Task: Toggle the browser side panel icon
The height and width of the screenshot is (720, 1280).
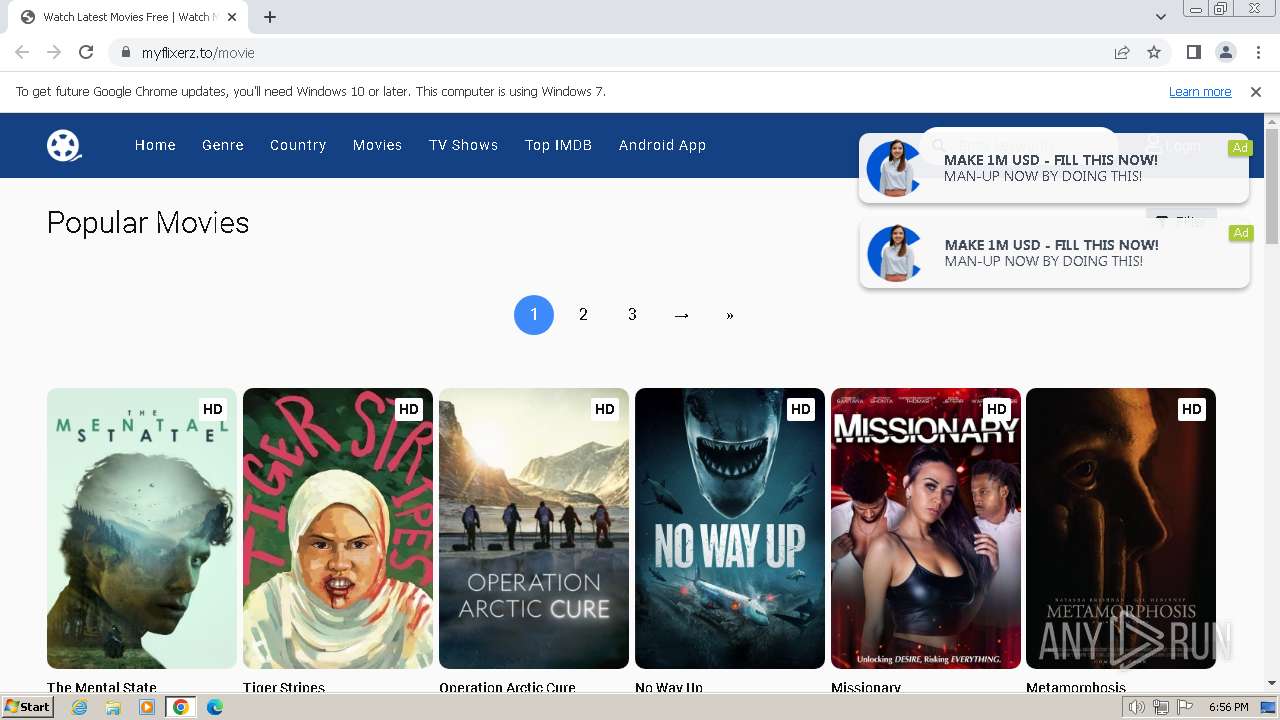Action: [1193, 53]
